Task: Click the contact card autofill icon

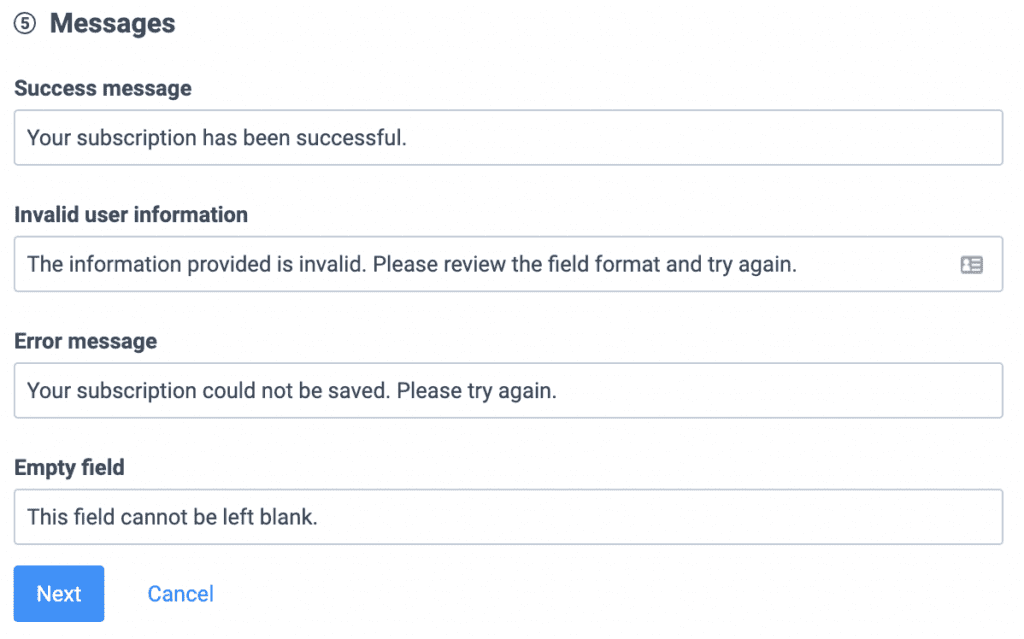Action: 971,265
